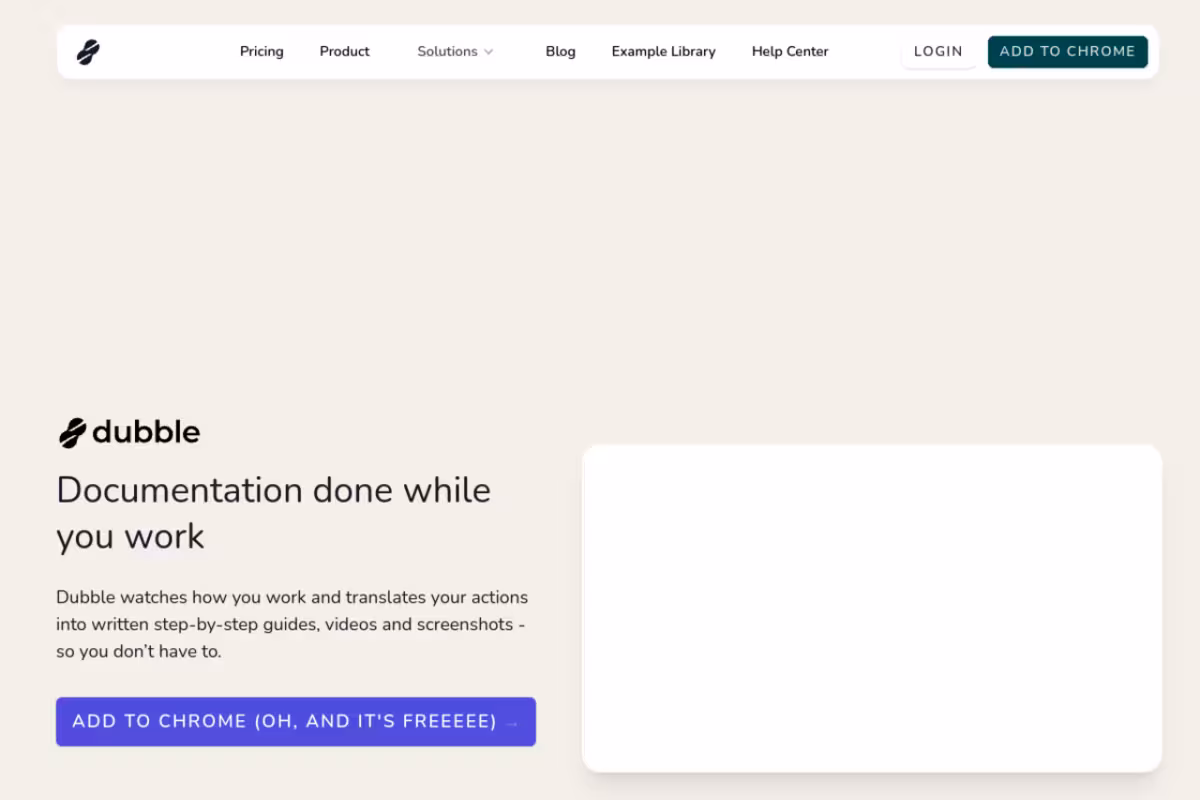Viewport: 1200px width, 800px height.
Task: Go to the Product page
Action: coord(345,52)
